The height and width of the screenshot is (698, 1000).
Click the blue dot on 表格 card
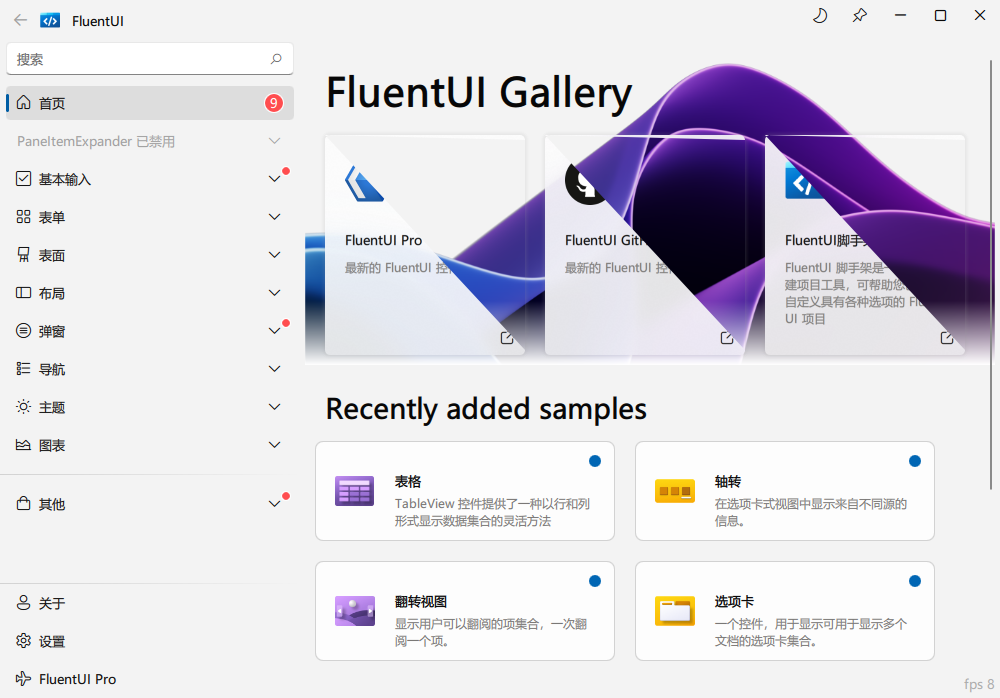(x=595, y=461)
